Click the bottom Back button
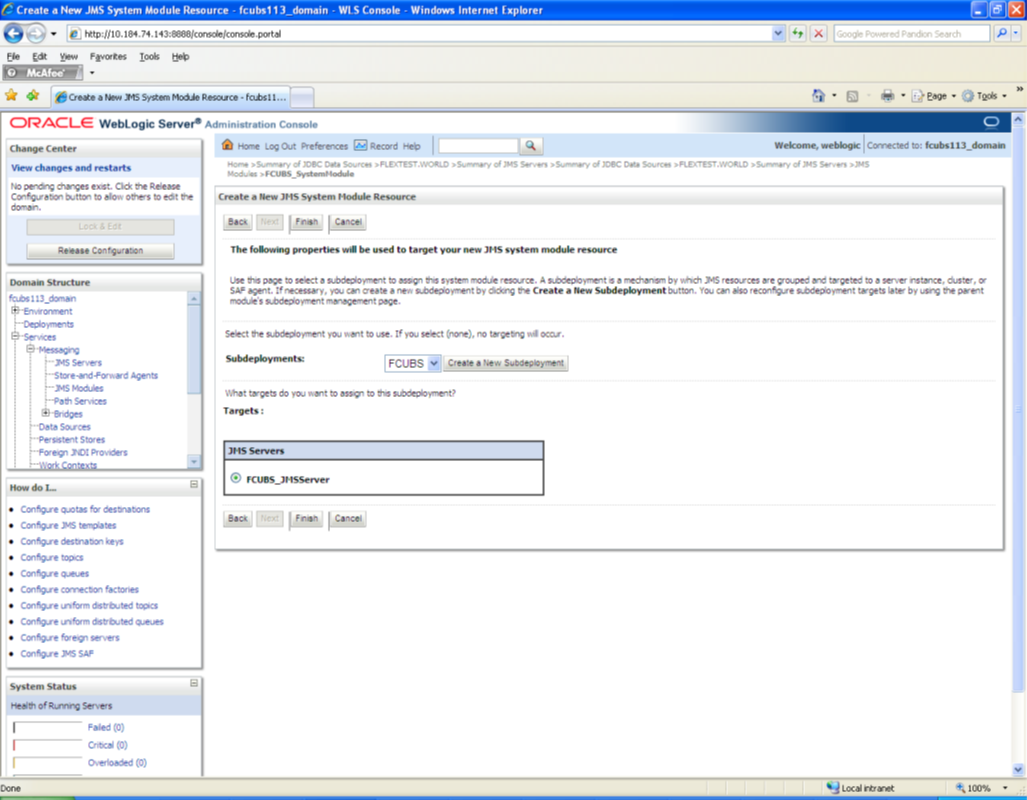1027x800 pixels. tap(237, 518)
